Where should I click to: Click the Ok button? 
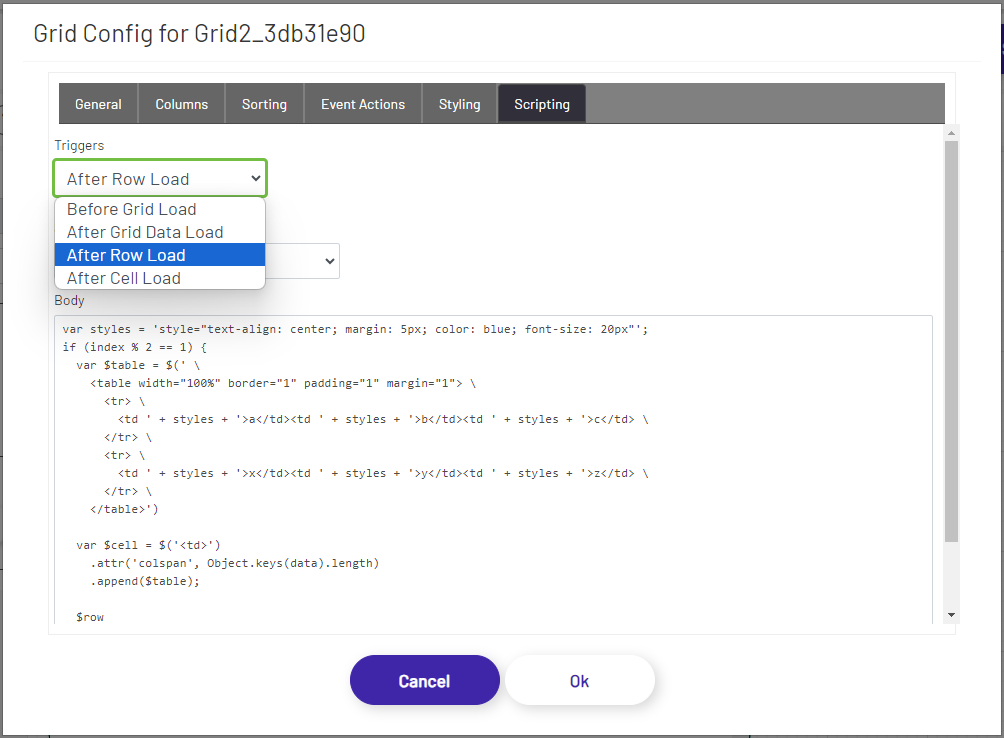(x=580, y=680)
